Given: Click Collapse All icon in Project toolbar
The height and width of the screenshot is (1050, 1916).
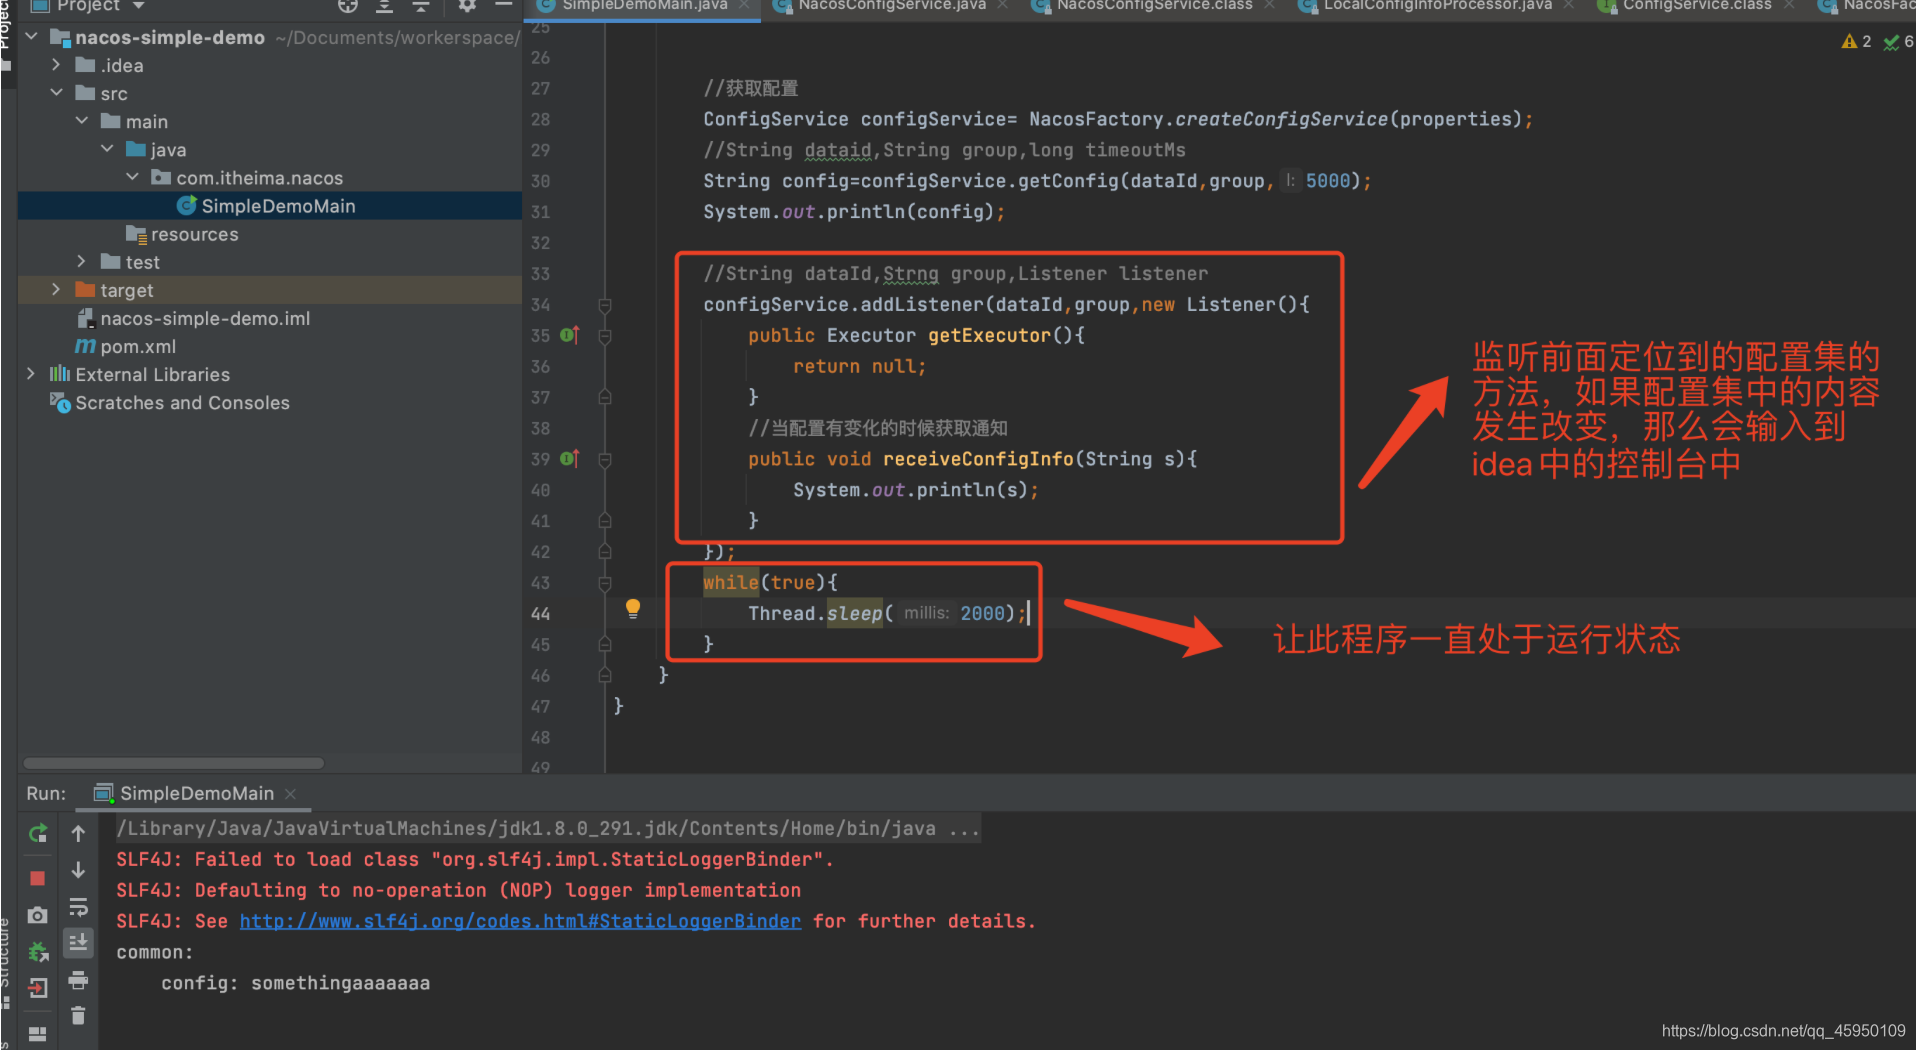Looking at the screenshot, I should click(421, 6).
